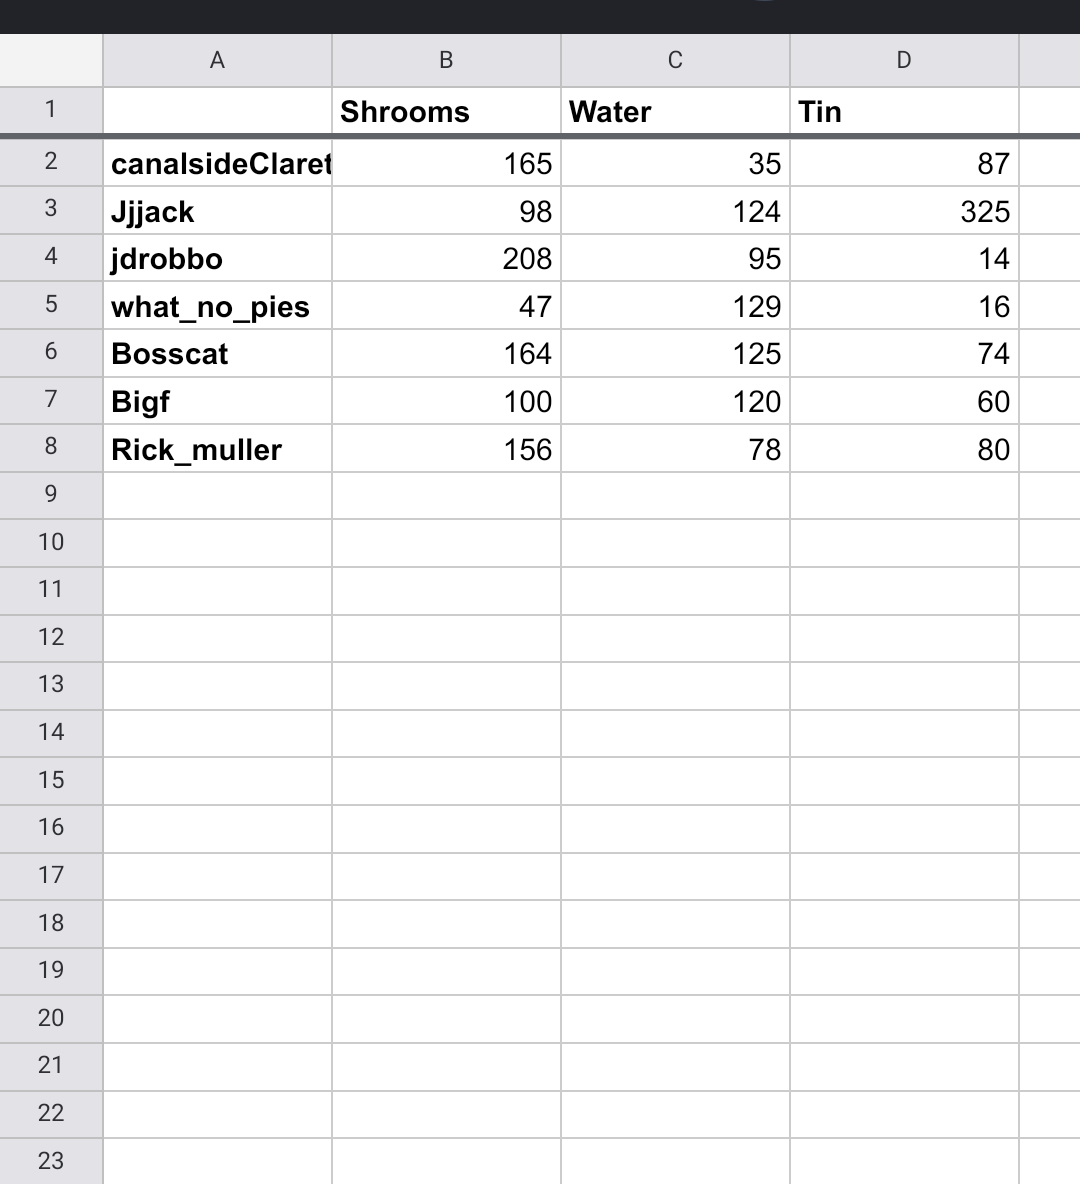This screenshot has height=1184, width=1080.
Task: Click the Jjjack name cell
Action: 217,211
